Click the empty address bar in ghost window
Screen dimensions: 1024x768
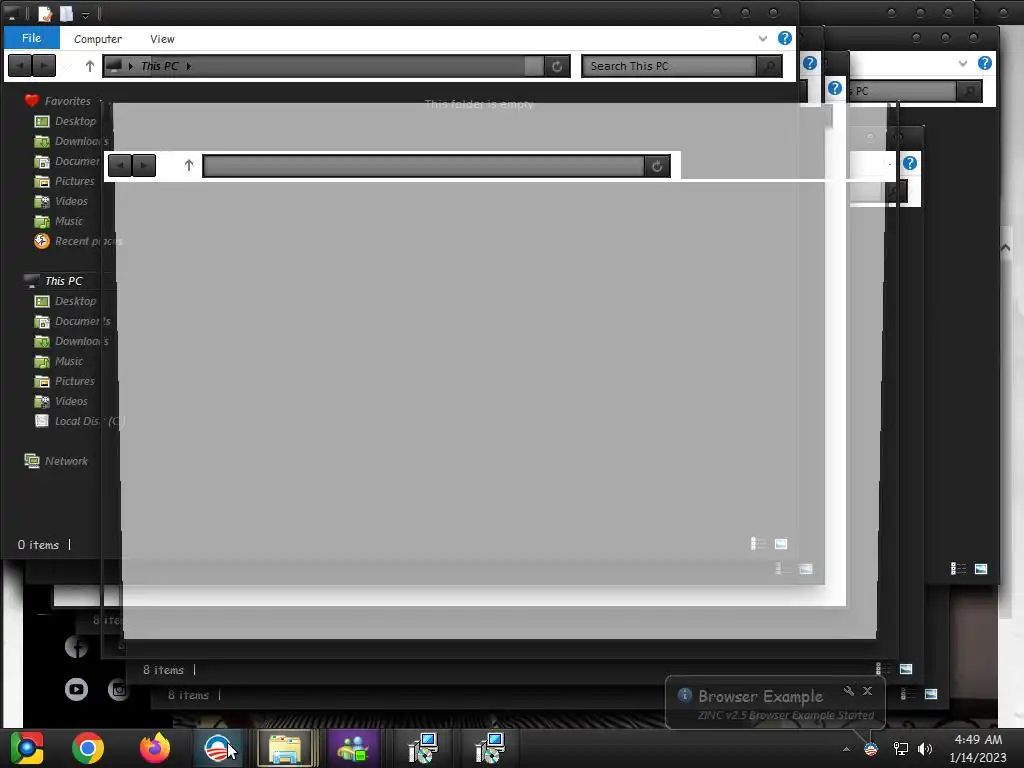pyautogui.click(x=423, y=165)
